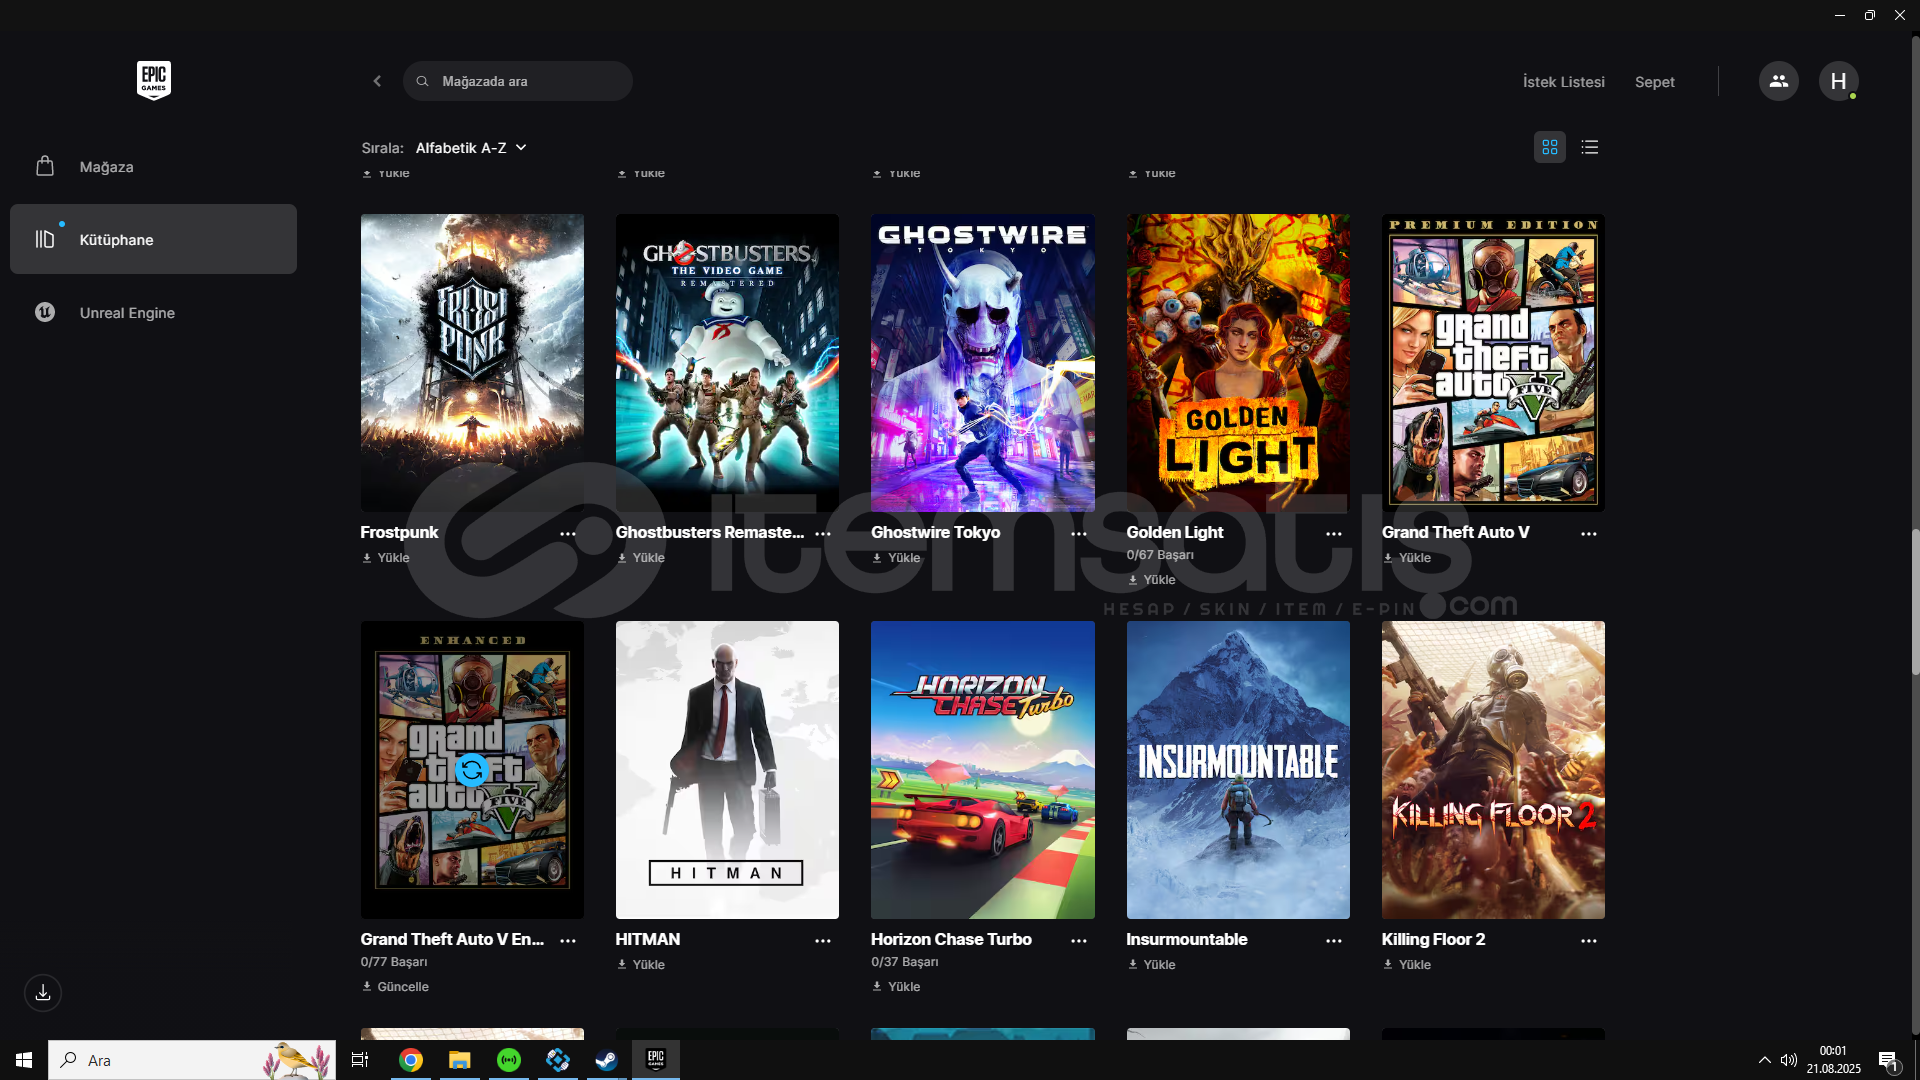Open HITMAN three-dot options menu
This screenshot has width=1920, height=1080.
coord(823,941)
